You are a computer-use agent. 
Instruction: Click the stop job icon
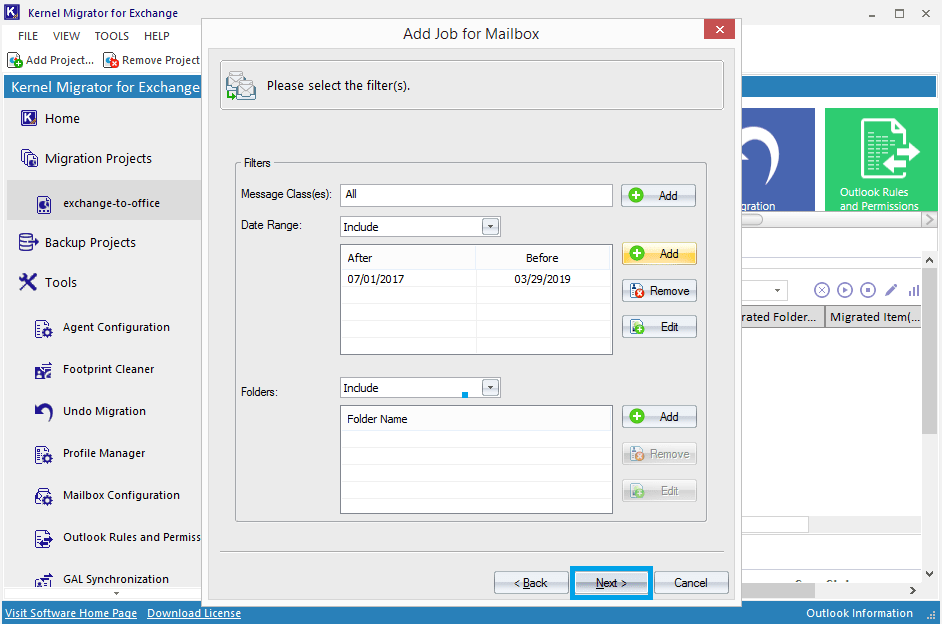(868, 291)
